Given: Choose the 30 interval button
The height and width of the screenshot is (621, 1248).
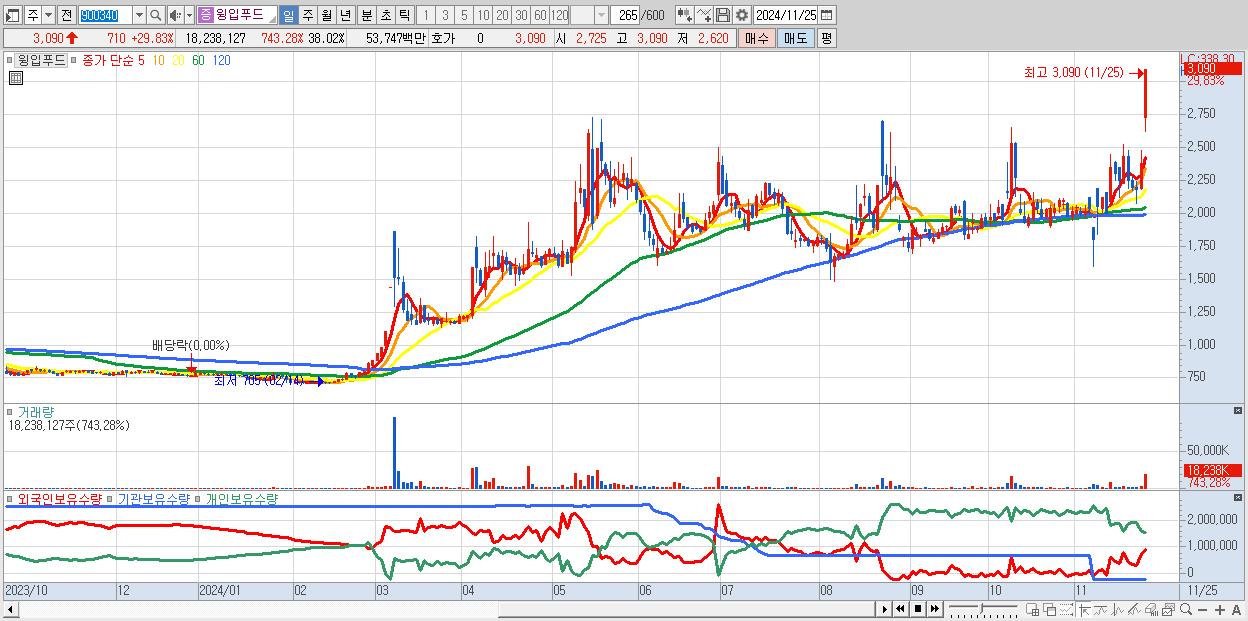Looking at the screenshot, I should coord(522,15).
